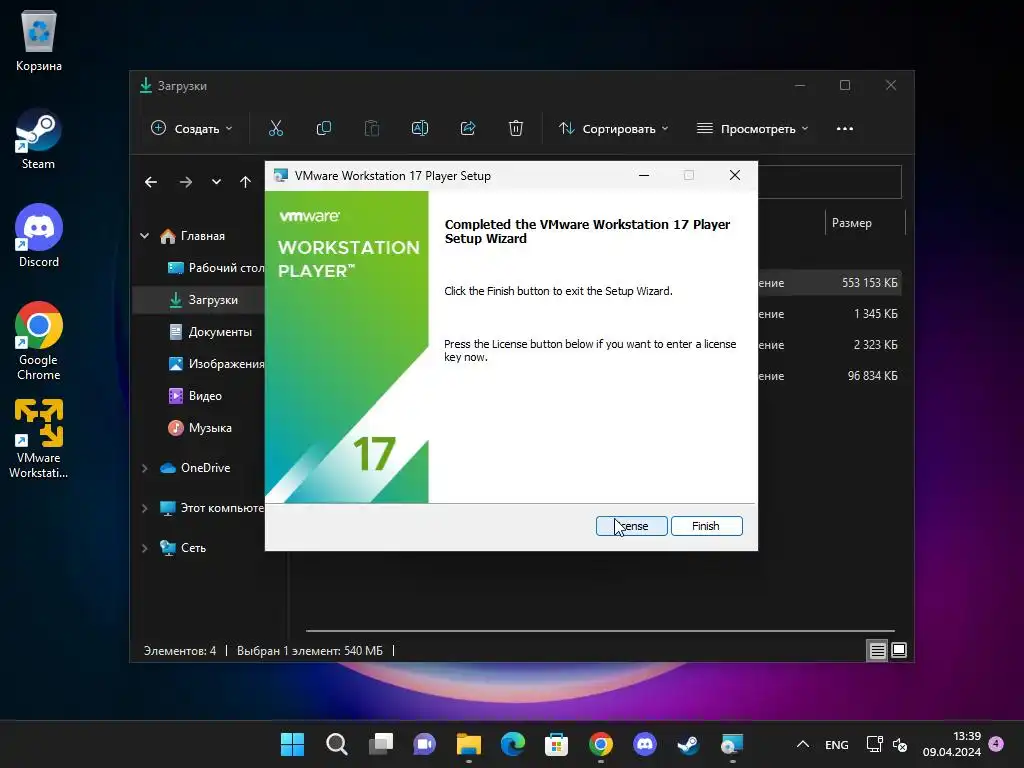Switch to large thumbnails view icon in status bar

[899, 650]
